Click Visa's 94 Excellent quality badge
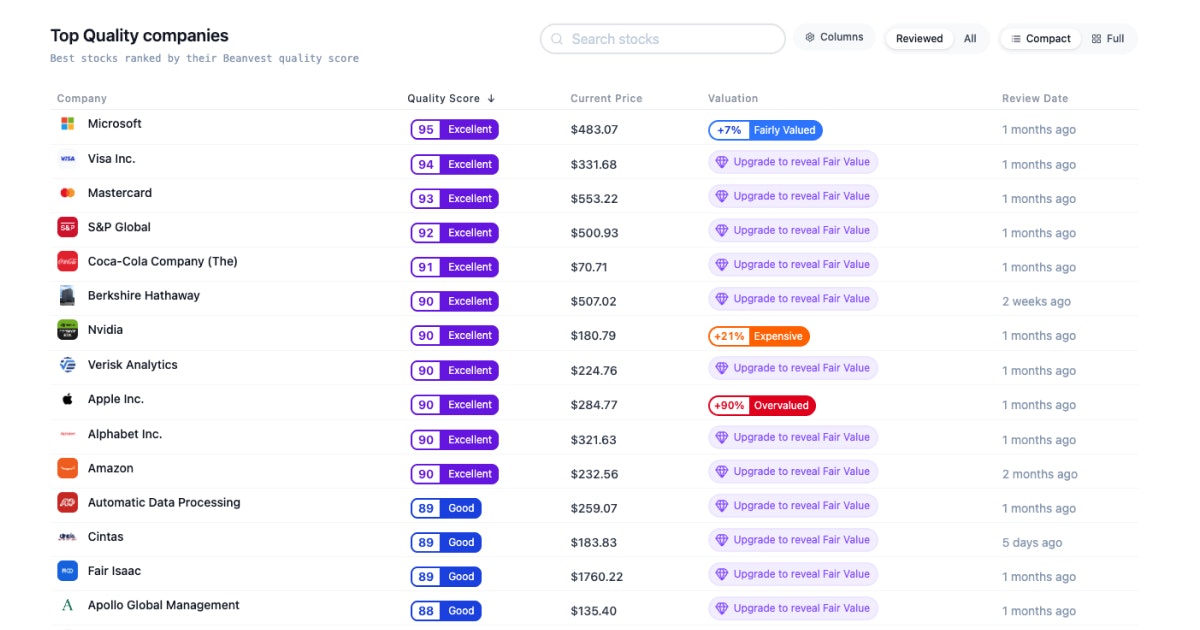This screenshot has width=1200, height=630. tap(454, 164)
